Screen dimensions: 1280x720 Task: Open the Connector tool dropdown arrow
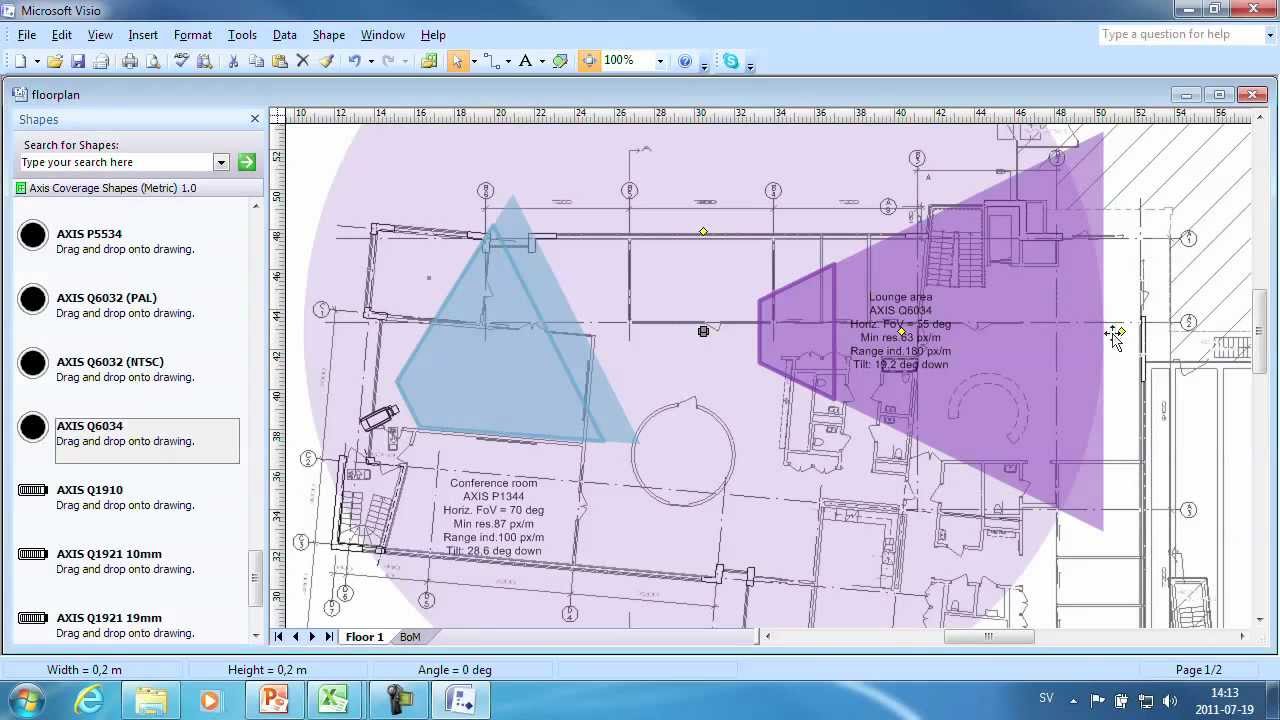[x=508, y=61]
